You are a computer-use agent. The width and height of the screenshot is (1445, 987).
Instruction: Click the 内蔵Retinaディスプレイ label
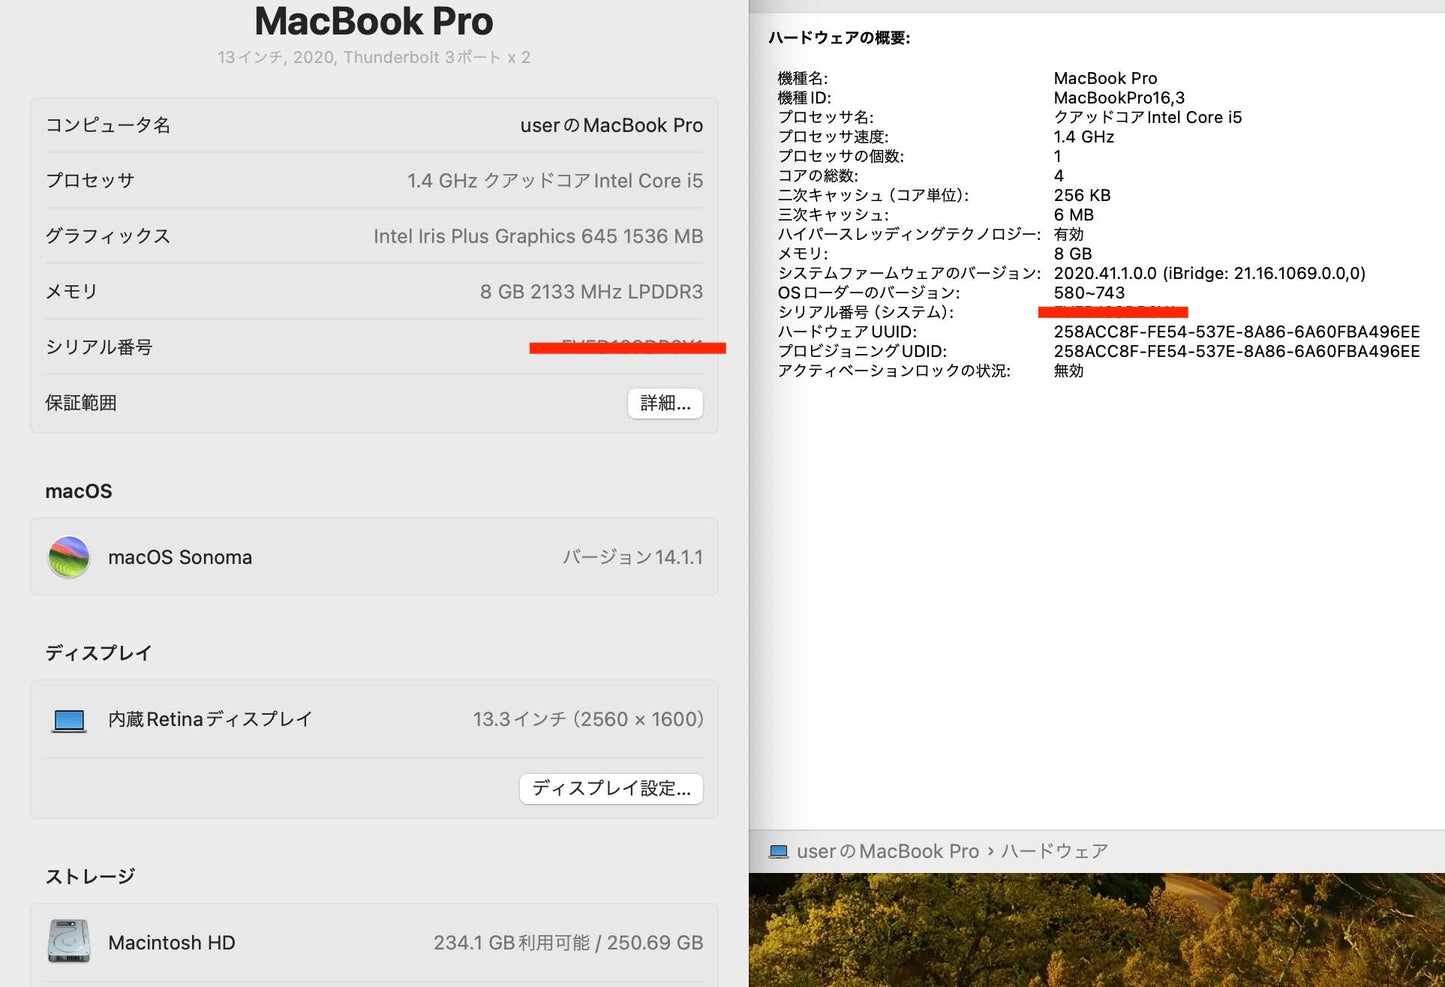click(210, 719)
